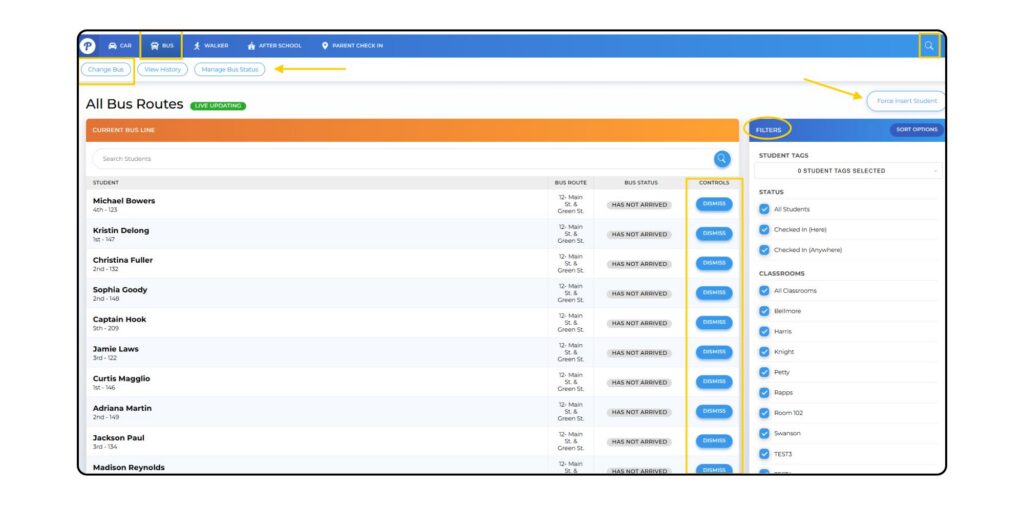Select the Bus tab in header
This screenshot has height=507, width=1024.
161,45
